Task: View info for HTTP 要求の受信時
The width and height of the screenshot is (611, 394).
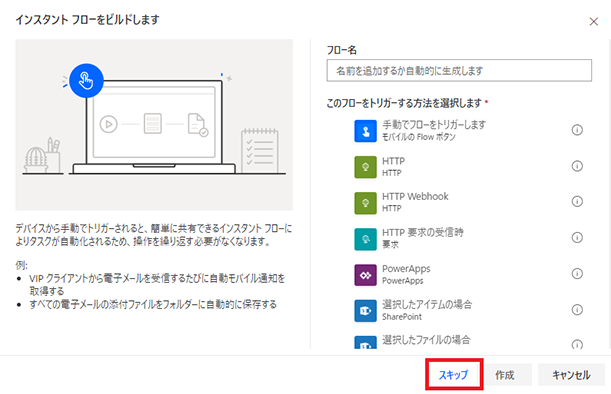Action: [x=577, y=237]
